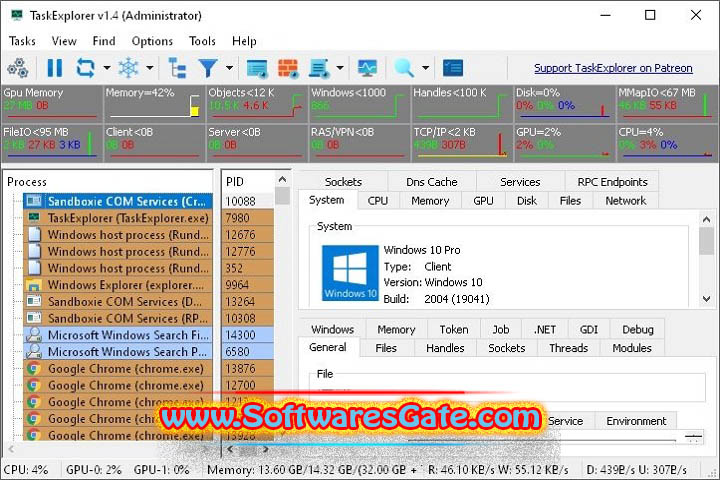Click the TaskExplorer process row icon
This screenshot has height=480, width=720.
[34, 217]
